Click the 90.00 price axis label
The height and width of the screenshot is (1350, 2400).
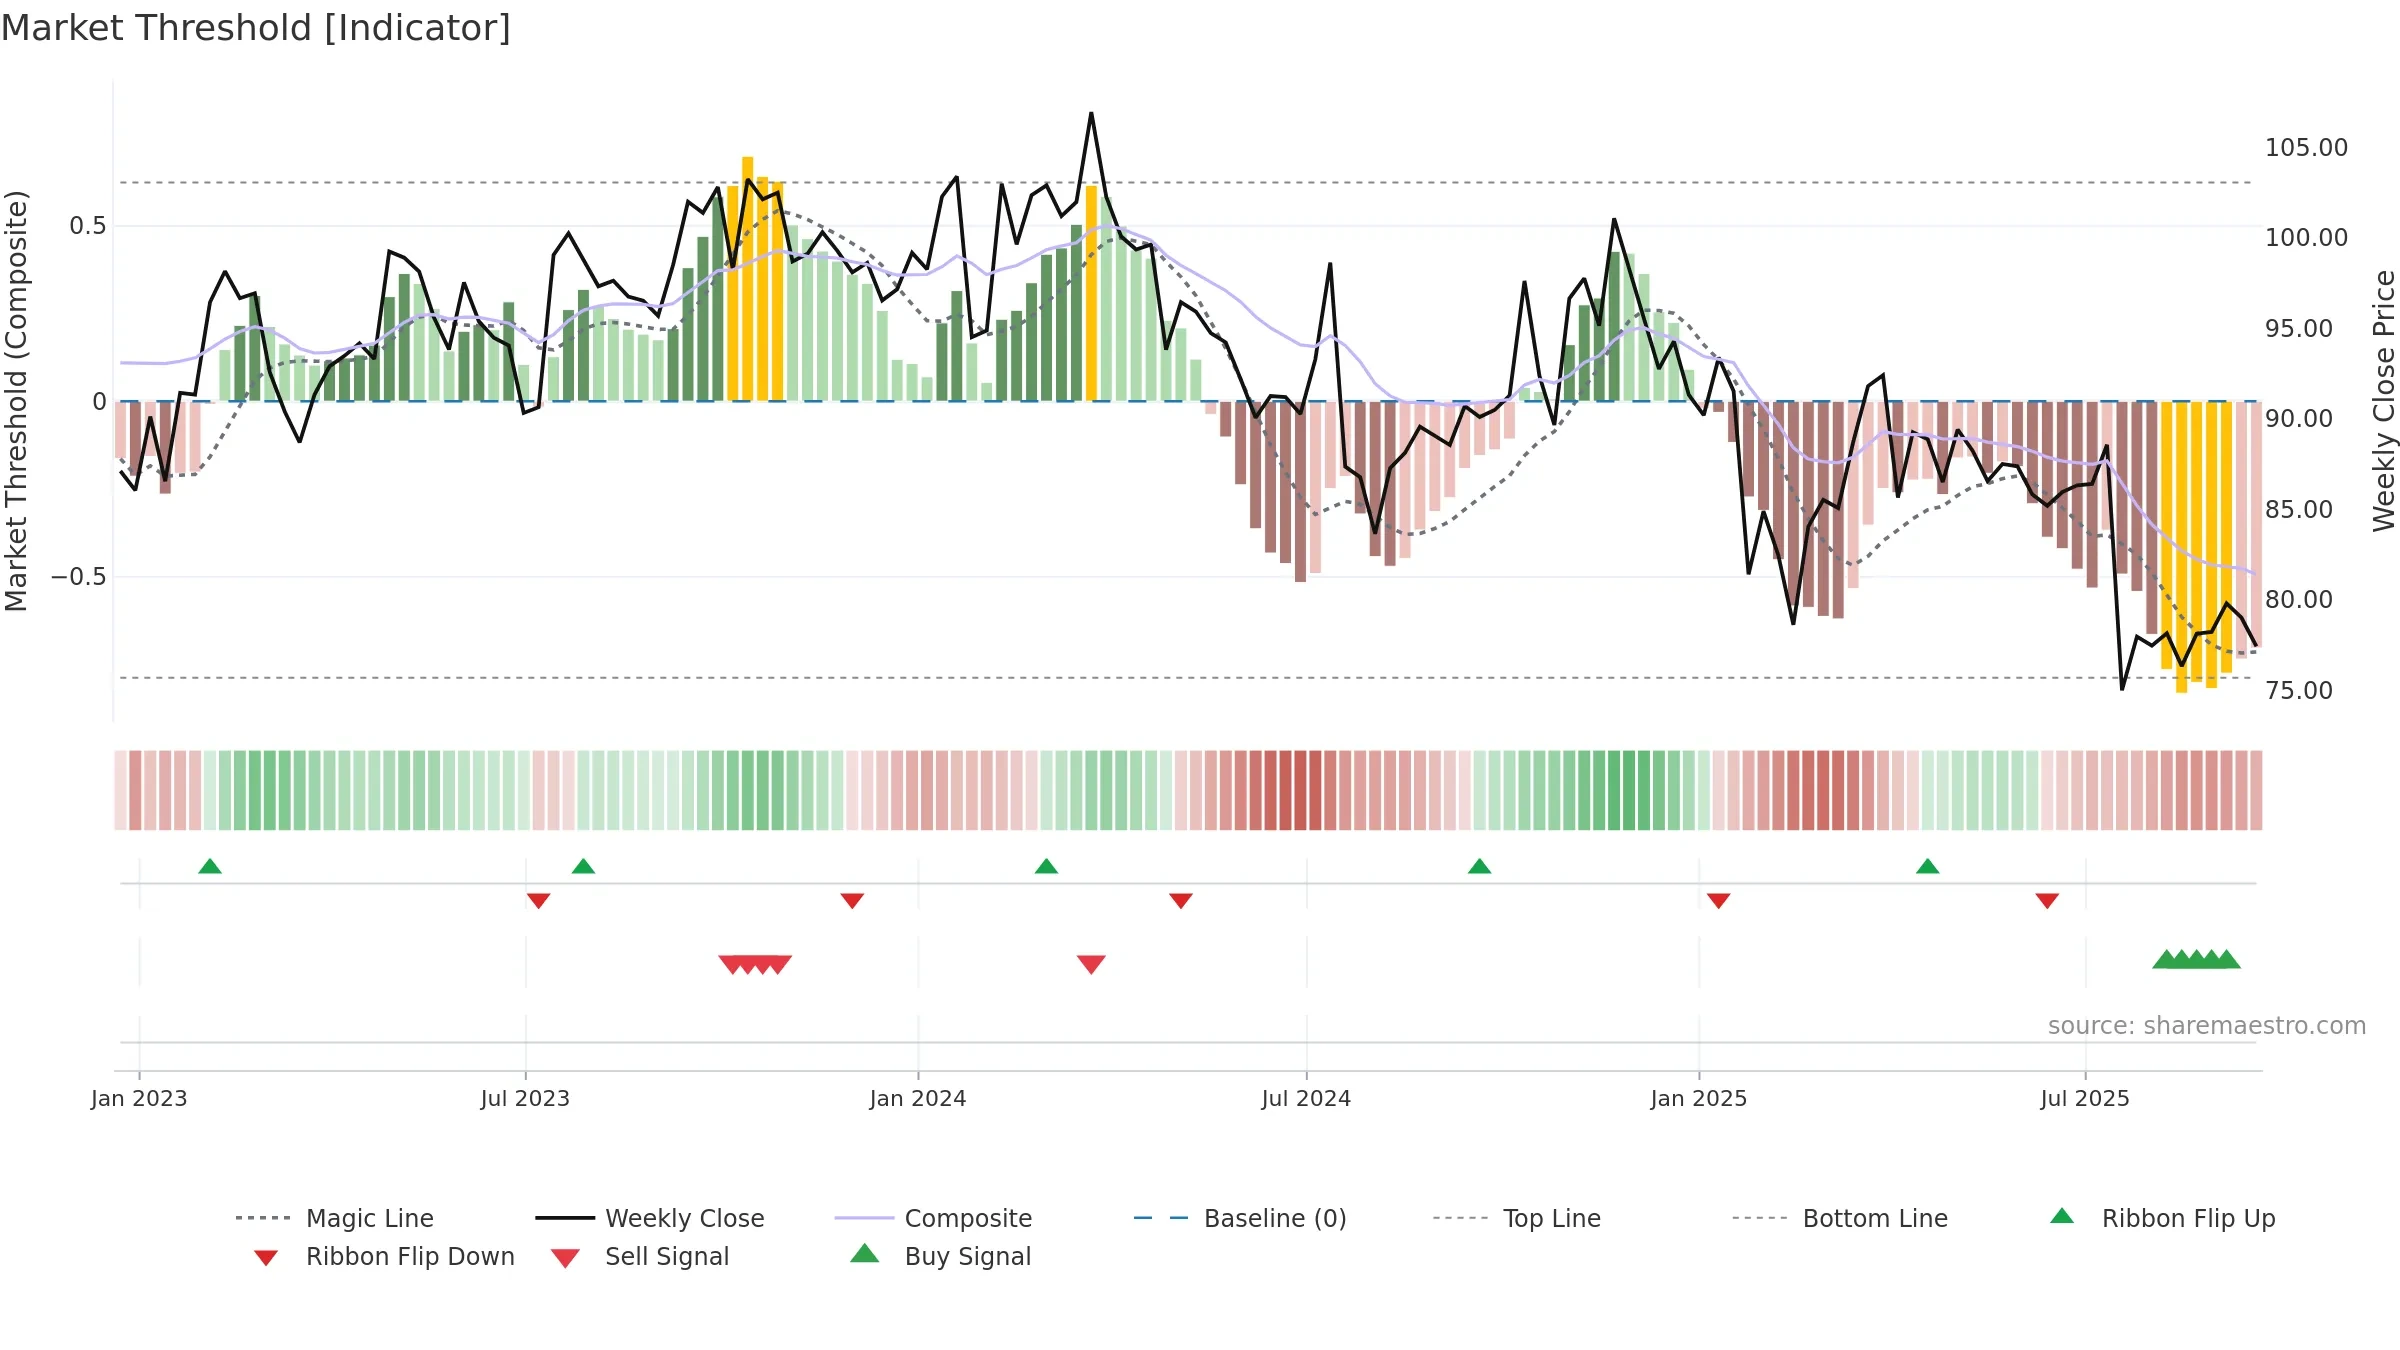coord(2299,419)
